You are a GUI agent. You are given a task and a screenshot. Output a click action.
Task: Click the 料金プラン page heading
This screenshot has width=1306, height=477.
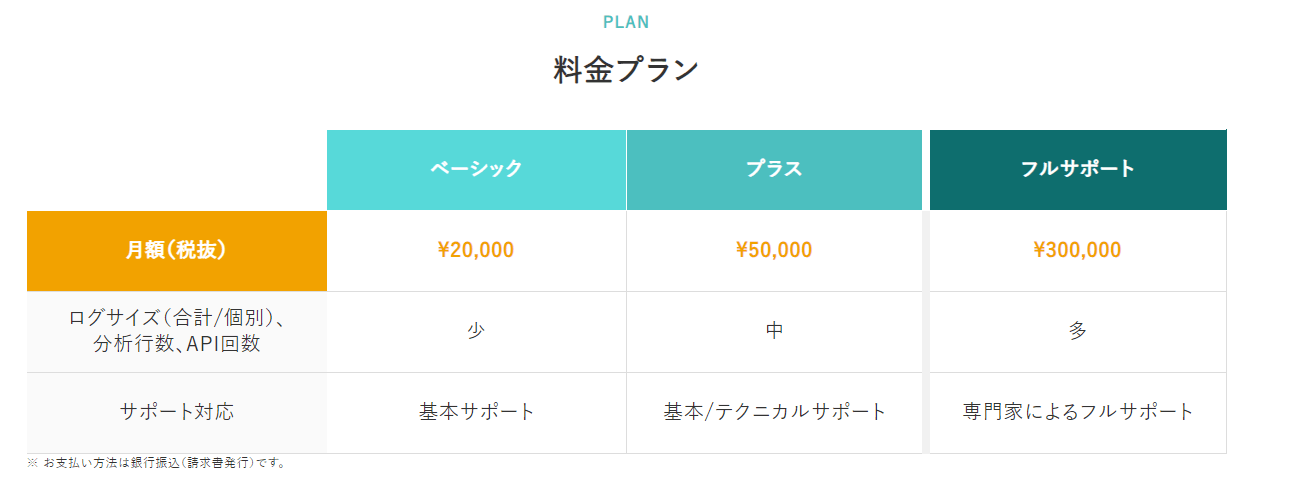pos(626,71)
